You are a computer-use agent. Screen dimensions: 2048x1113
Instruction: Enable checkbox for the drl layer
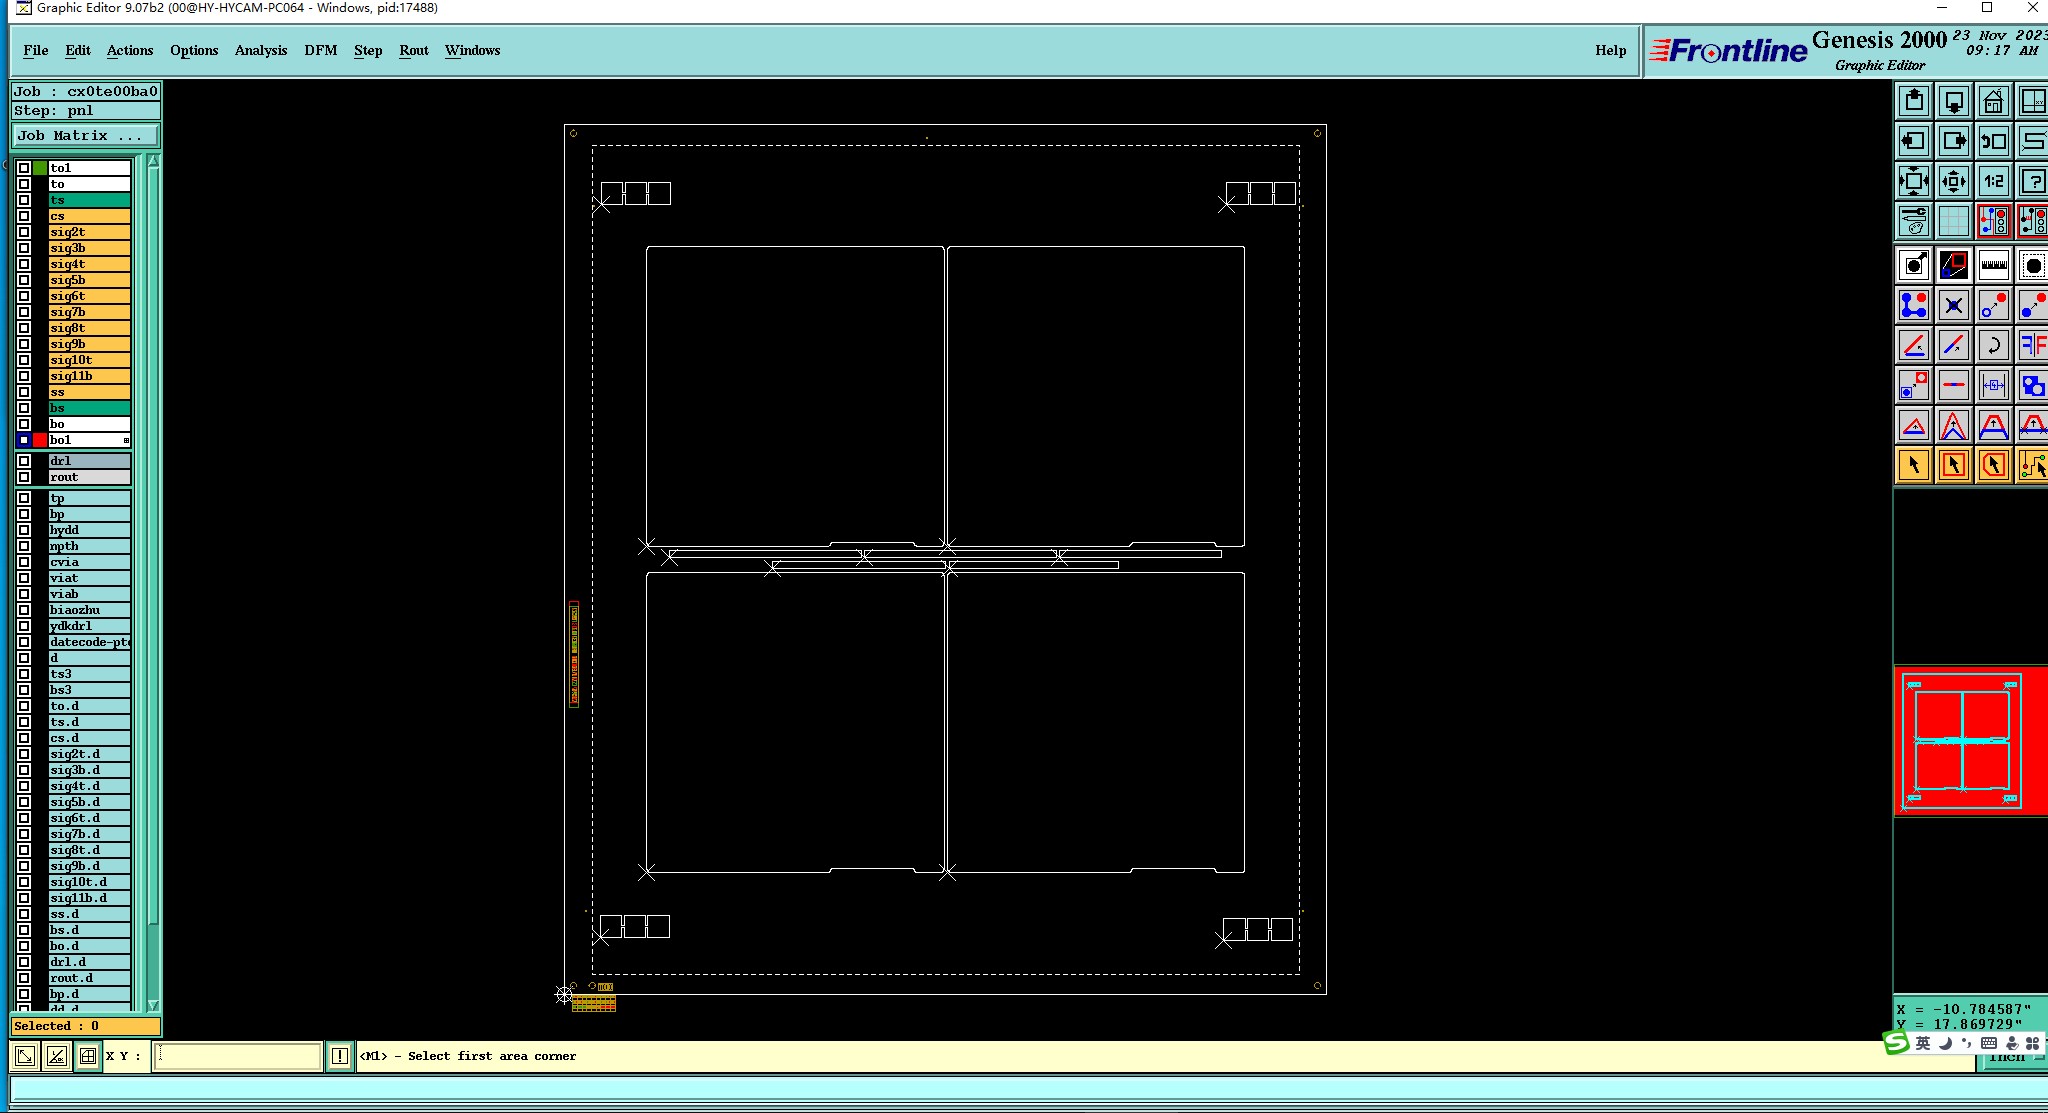[x=24, y=461]
